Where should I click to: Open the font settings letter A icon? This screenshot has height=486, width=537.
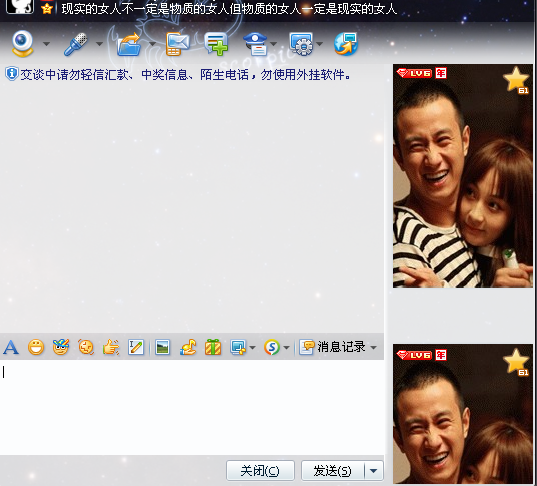click(11, 347)
